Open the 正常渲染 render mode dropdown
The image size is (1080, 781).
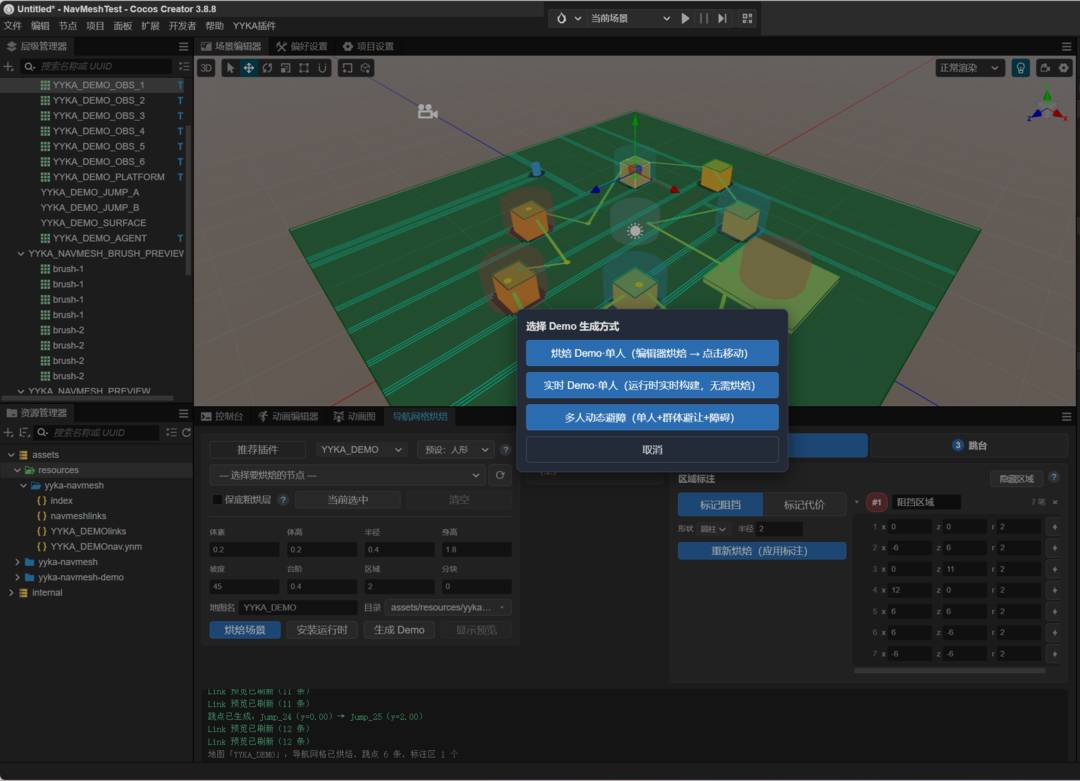point(969,67)
